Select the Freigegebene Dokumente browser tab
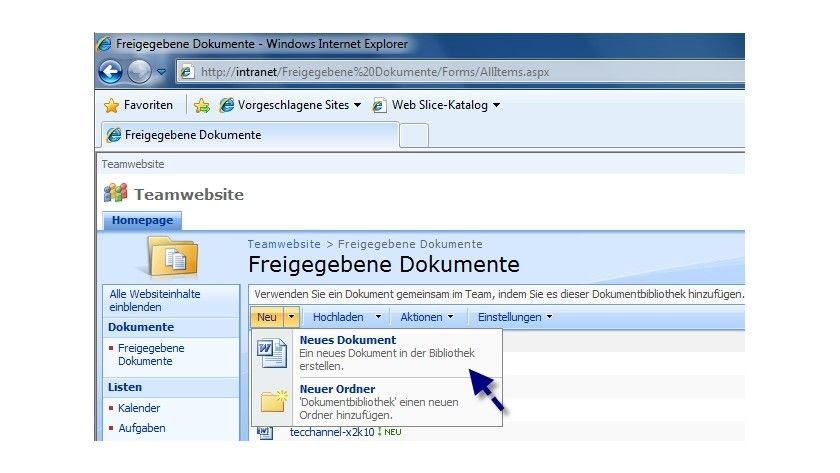Image resolution: width=840 pixels, height=473 pixels. 250,135
